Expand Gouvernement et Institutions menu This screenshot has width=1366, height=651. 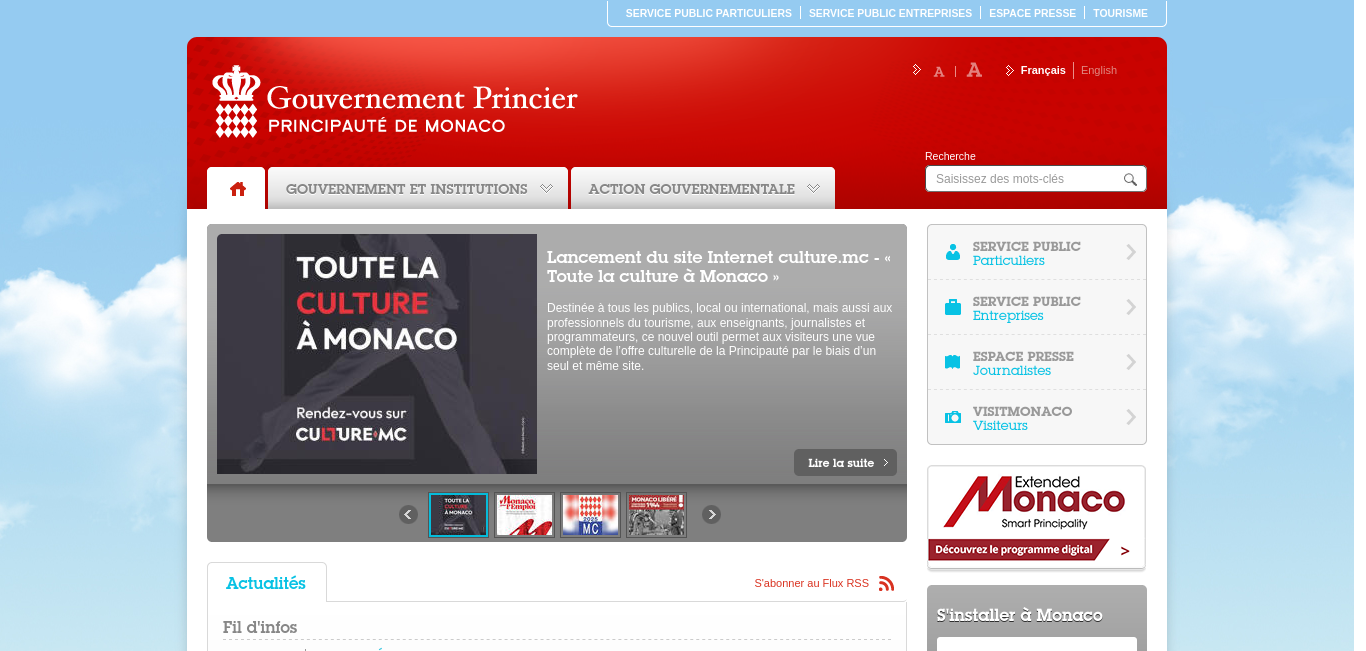point(418,188)
